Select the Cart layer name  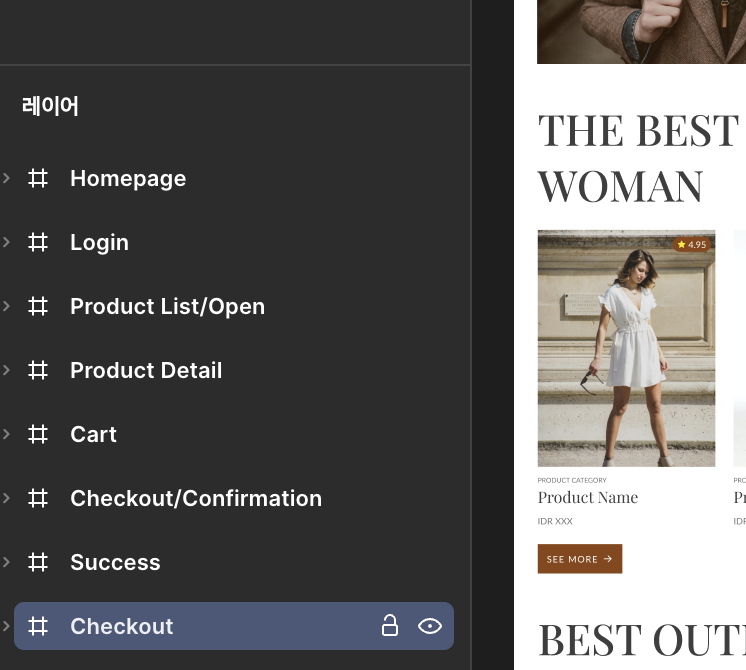point(93,434)
